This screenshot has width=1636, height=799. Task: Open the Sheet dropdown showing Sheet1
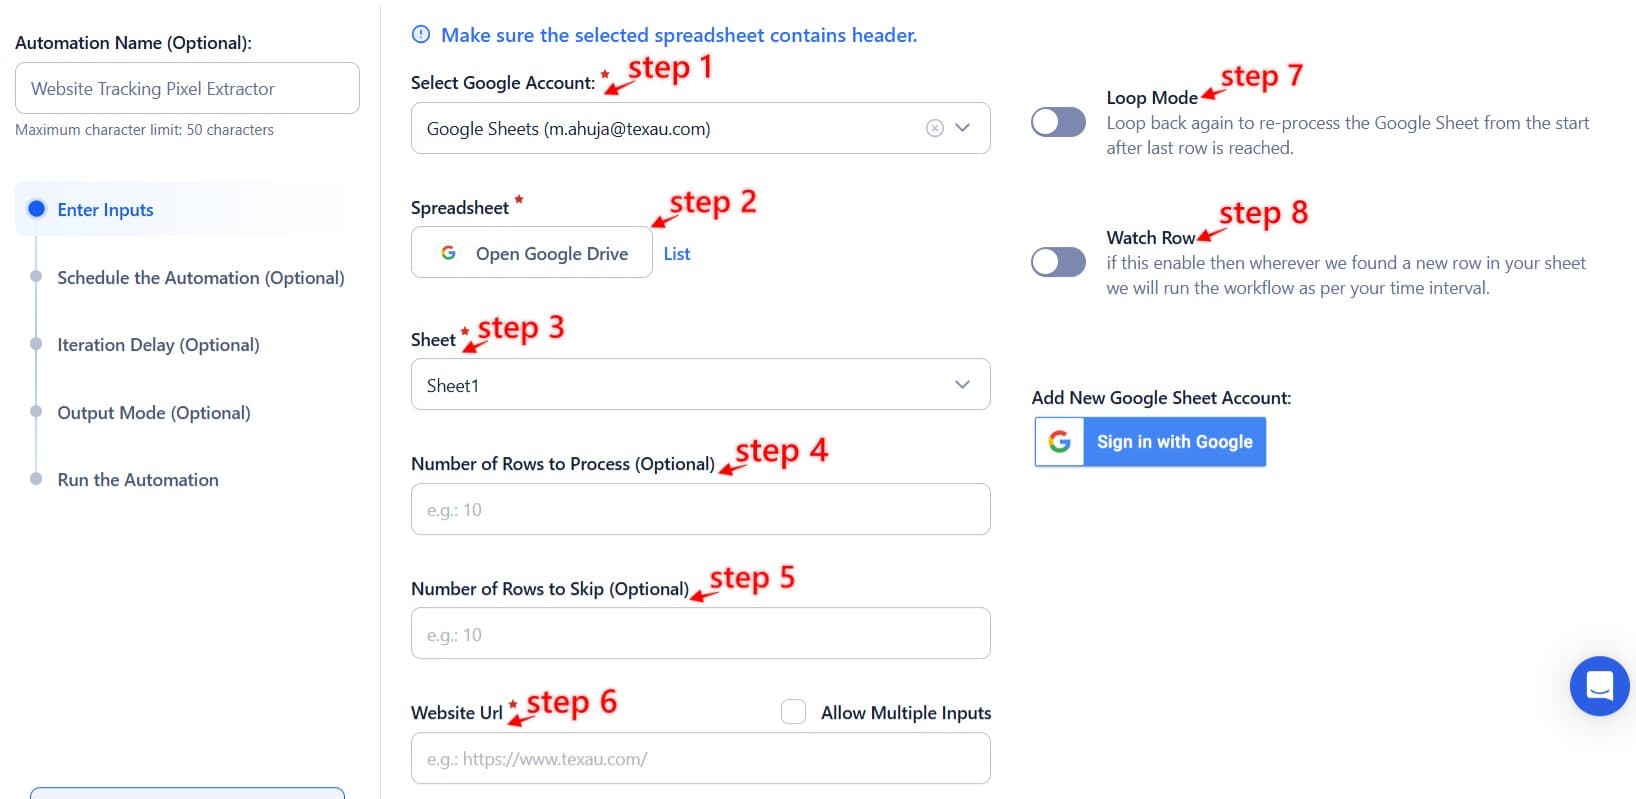click(x=700, y=384)
